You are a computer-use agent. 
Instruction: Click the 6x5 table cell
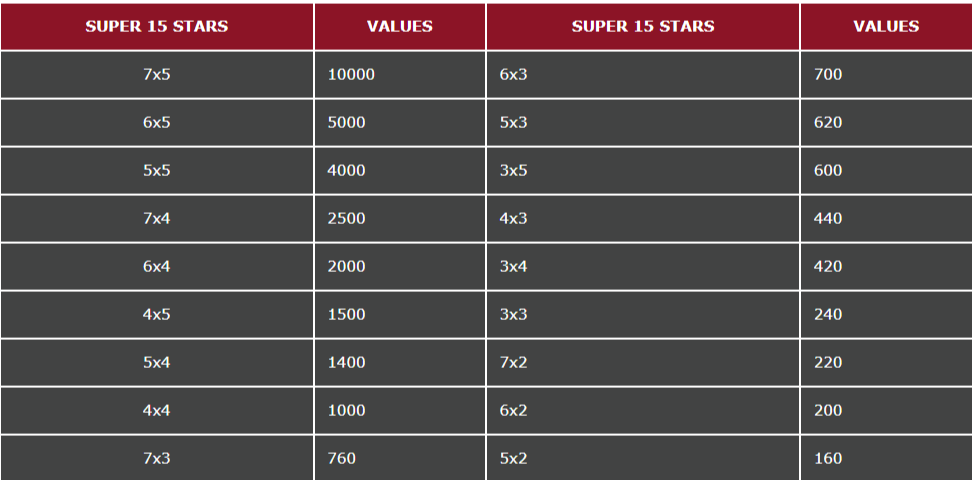coord(157,122)
